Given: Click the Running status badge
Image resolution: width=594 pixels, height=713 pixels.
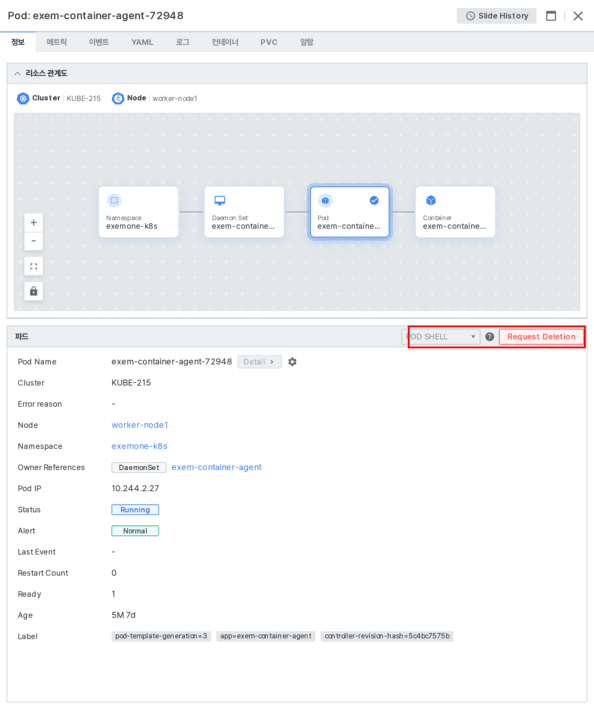Looking at the screenshot, I should point(135,510).
